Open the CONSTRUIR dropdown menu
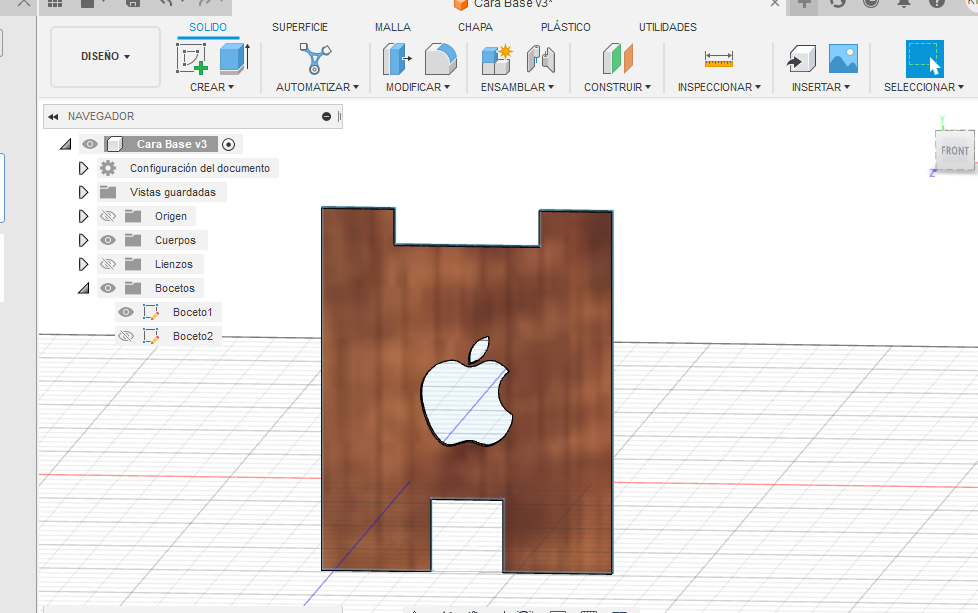978x613 pixels. (x=617, y=87)
